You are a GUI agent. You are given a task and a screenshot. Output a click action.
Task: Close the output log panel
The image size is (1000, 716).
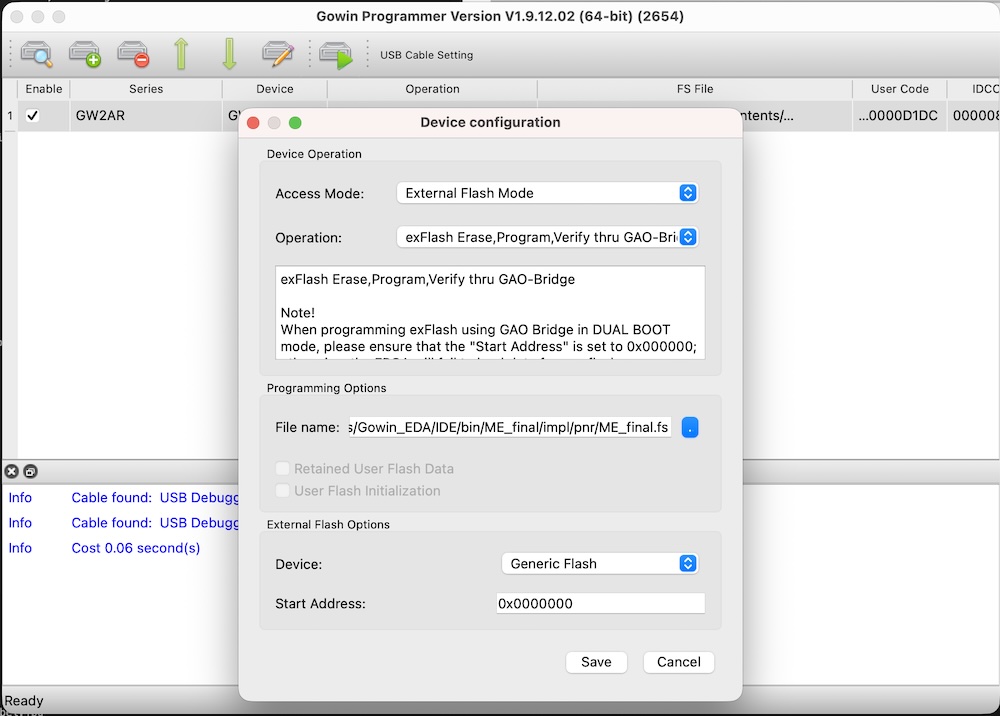pyautogui.click(x=11, y=472)
